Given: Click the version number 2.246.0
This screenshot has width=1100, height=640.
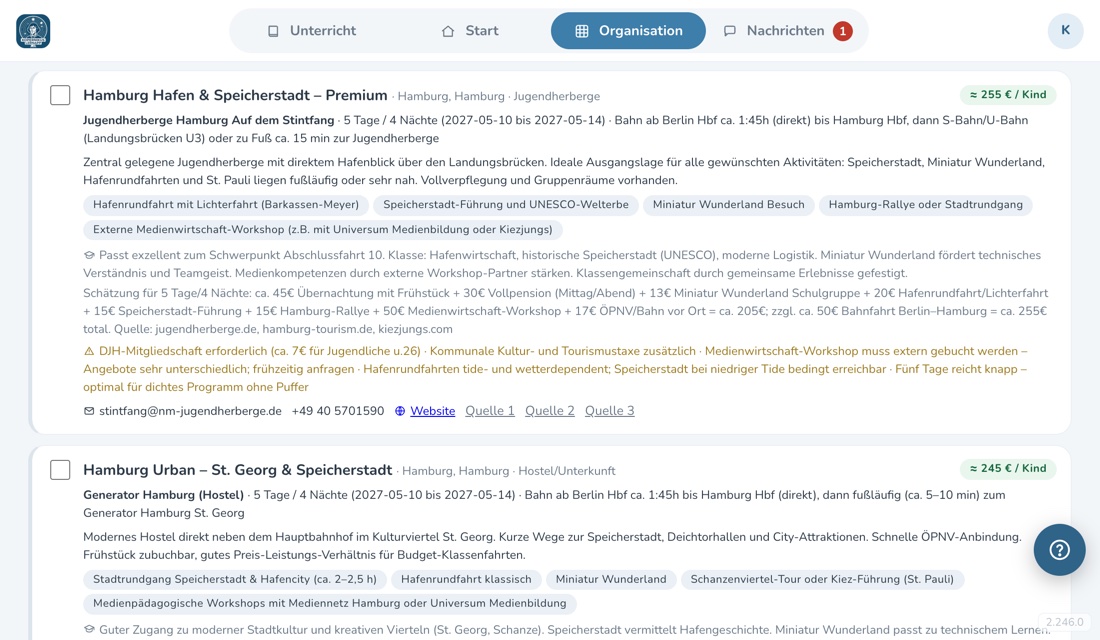Looking at the screenshot, I should (x=1064, y=622).
